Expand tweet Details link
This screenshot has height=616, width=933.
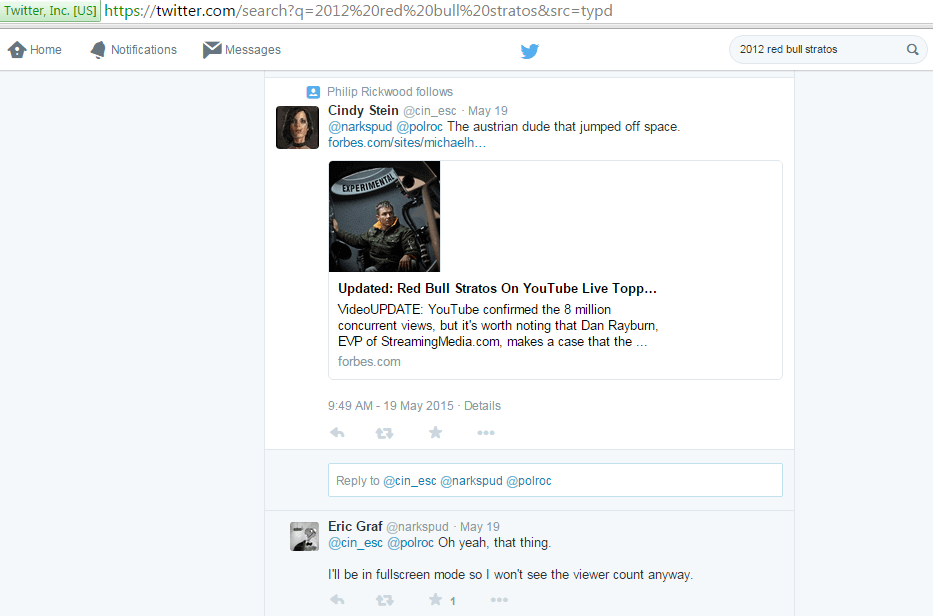[x=482, y=406]
